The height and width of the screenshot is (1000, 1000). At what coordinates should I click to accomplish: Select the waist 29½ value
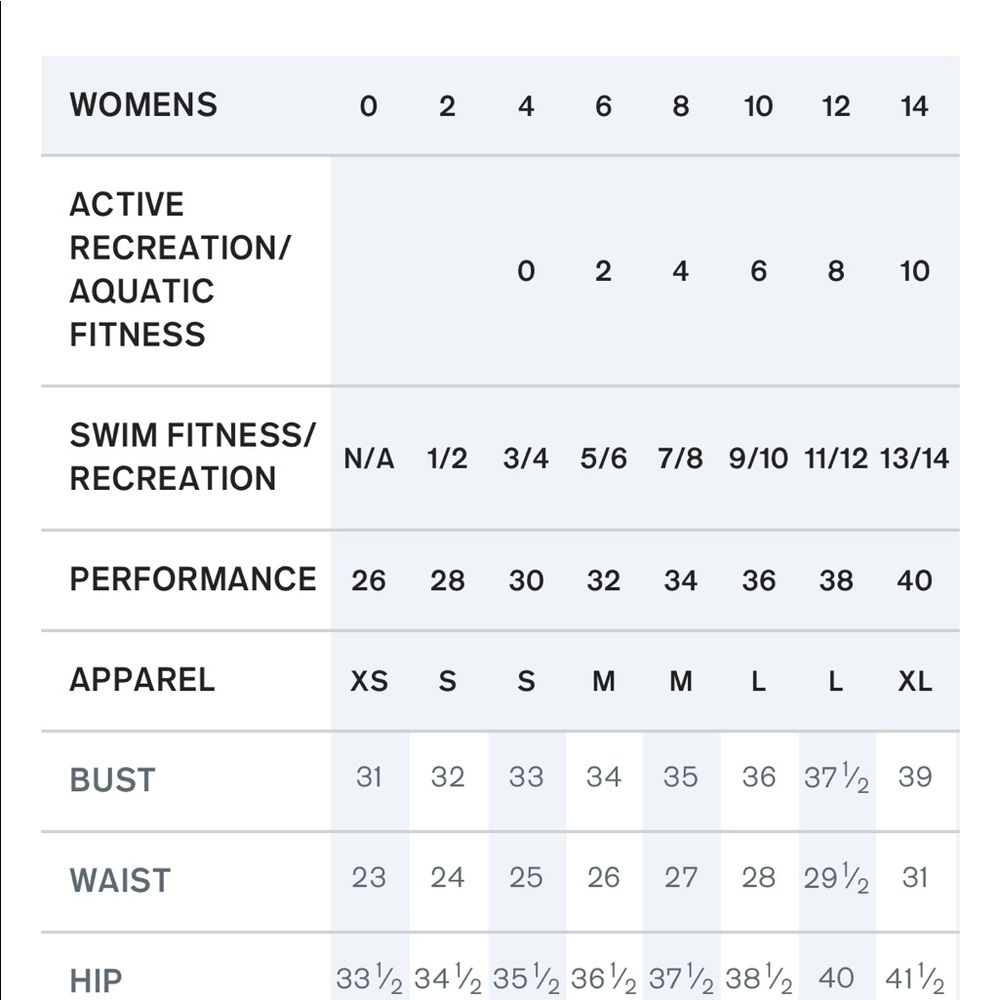click(x=836, y=878)
